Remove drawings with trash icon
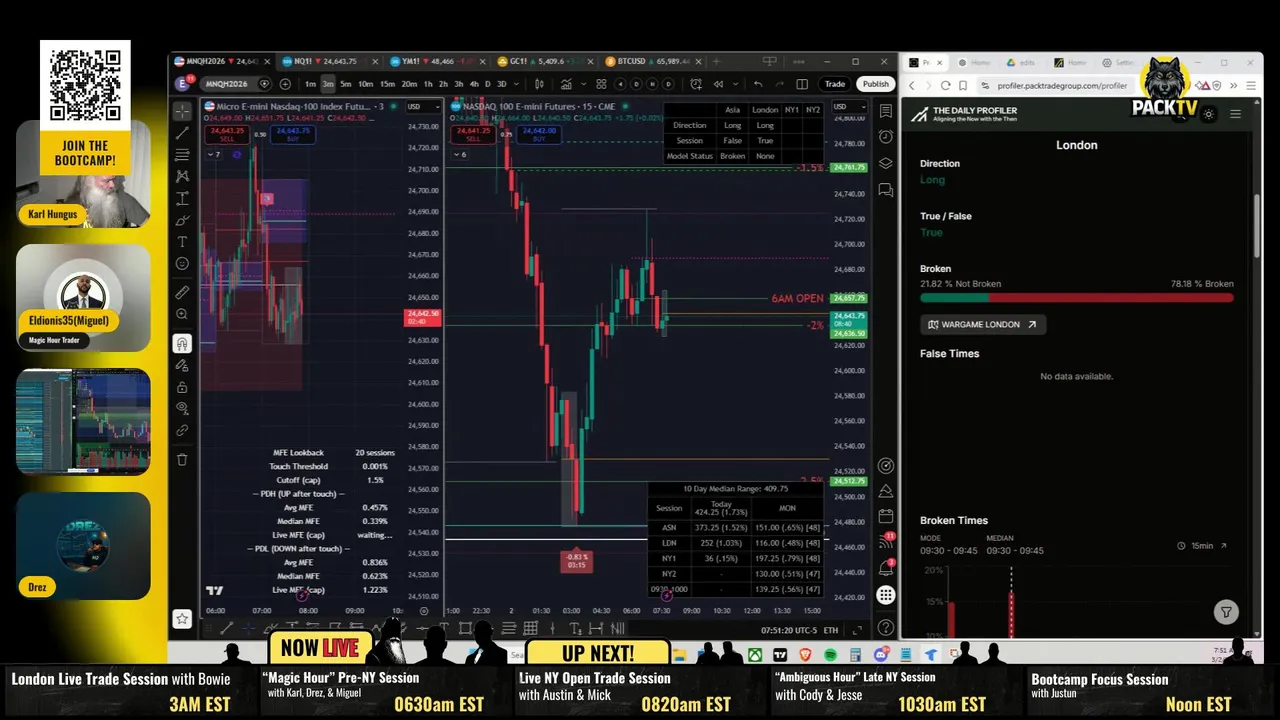 coord(182,460)
